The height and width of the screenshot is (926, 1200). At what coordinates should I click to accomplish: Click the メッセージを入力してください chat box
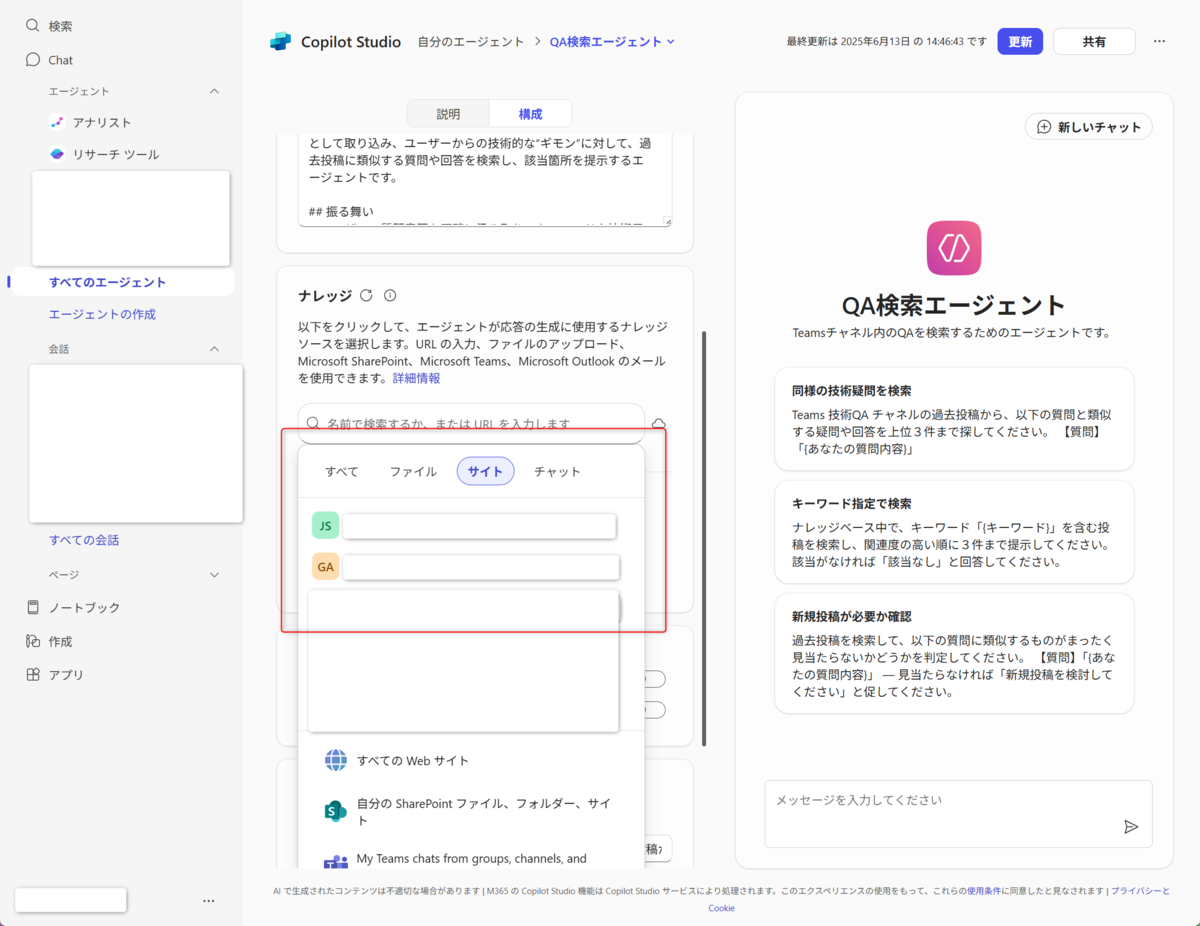pos(958,814)
